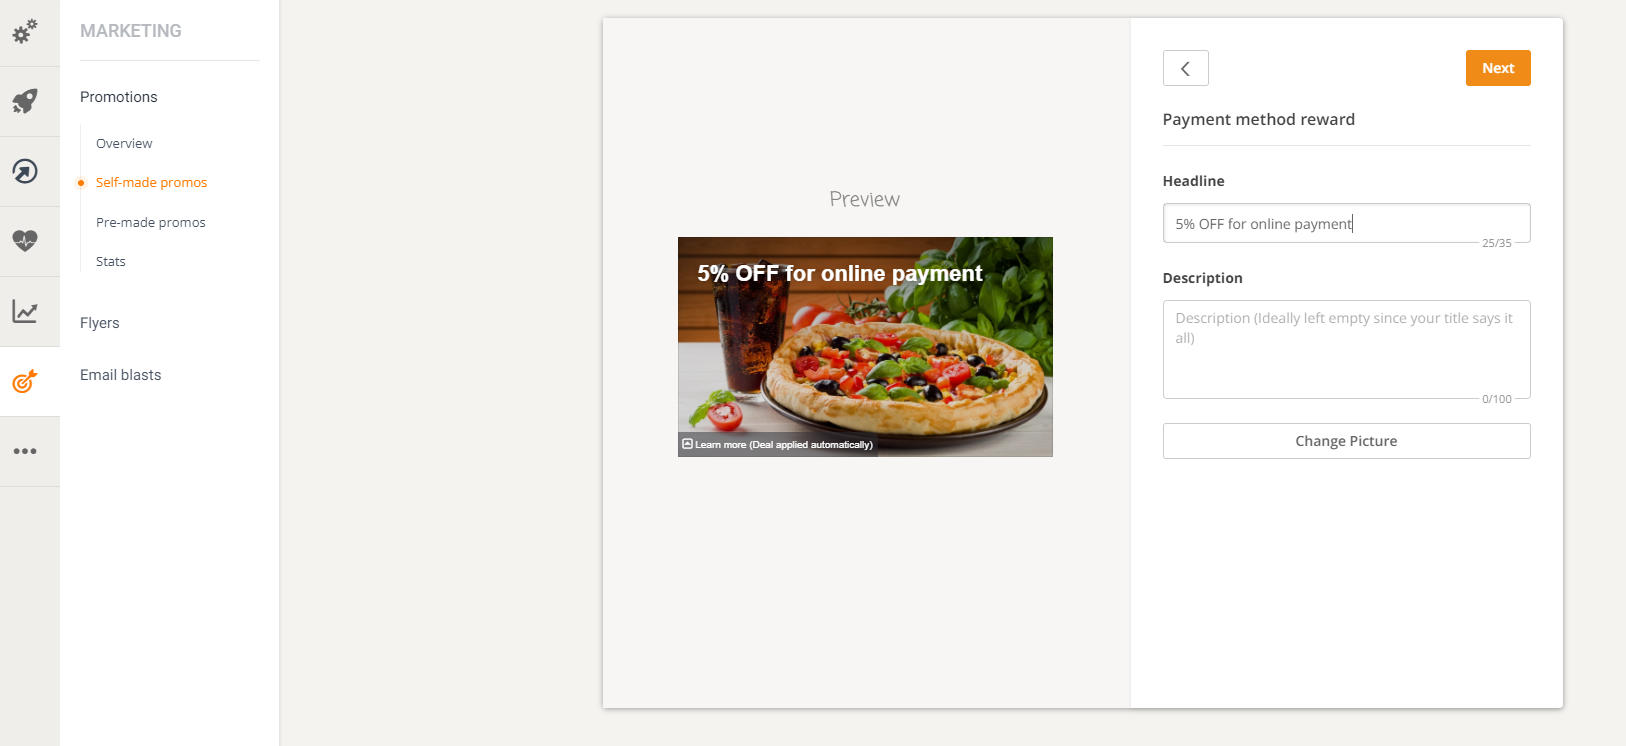Open the circled arrow icon in sidebar
This screenshot has height=746, width=1626.
[25, 171]
